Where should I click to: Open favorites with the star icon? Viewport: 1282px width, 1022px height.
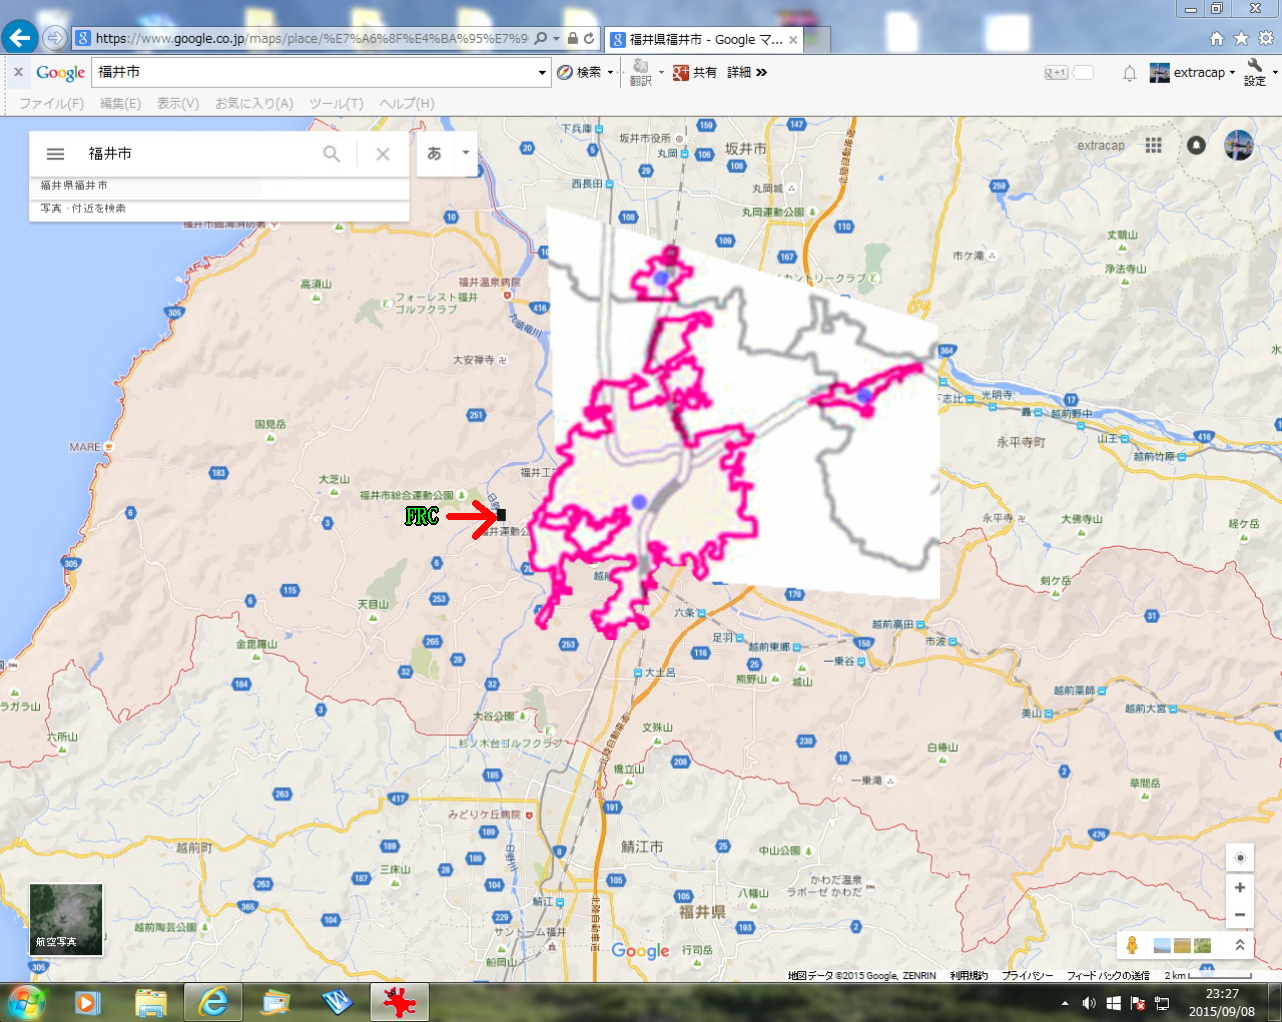tap(1241, 39)
